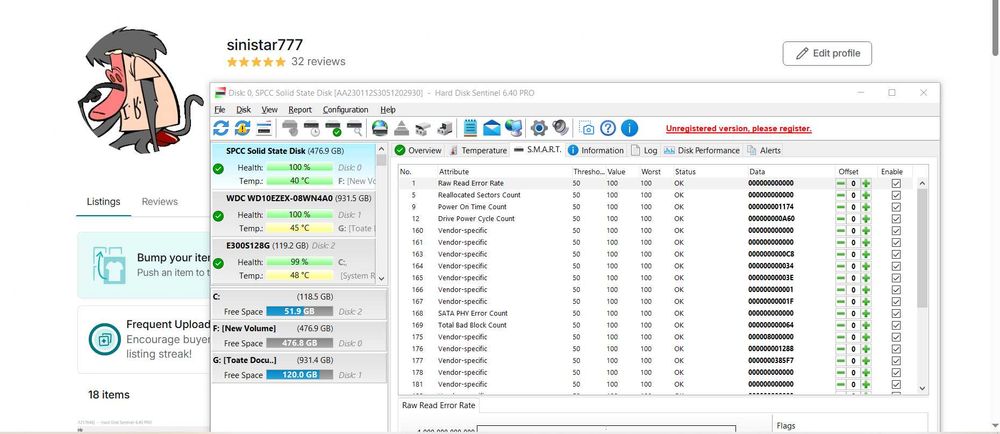Toggle Enable checkbox for Total Bad Block Count
The height and width of the screenshot is (434, 1000).
[x=896, y=325]
